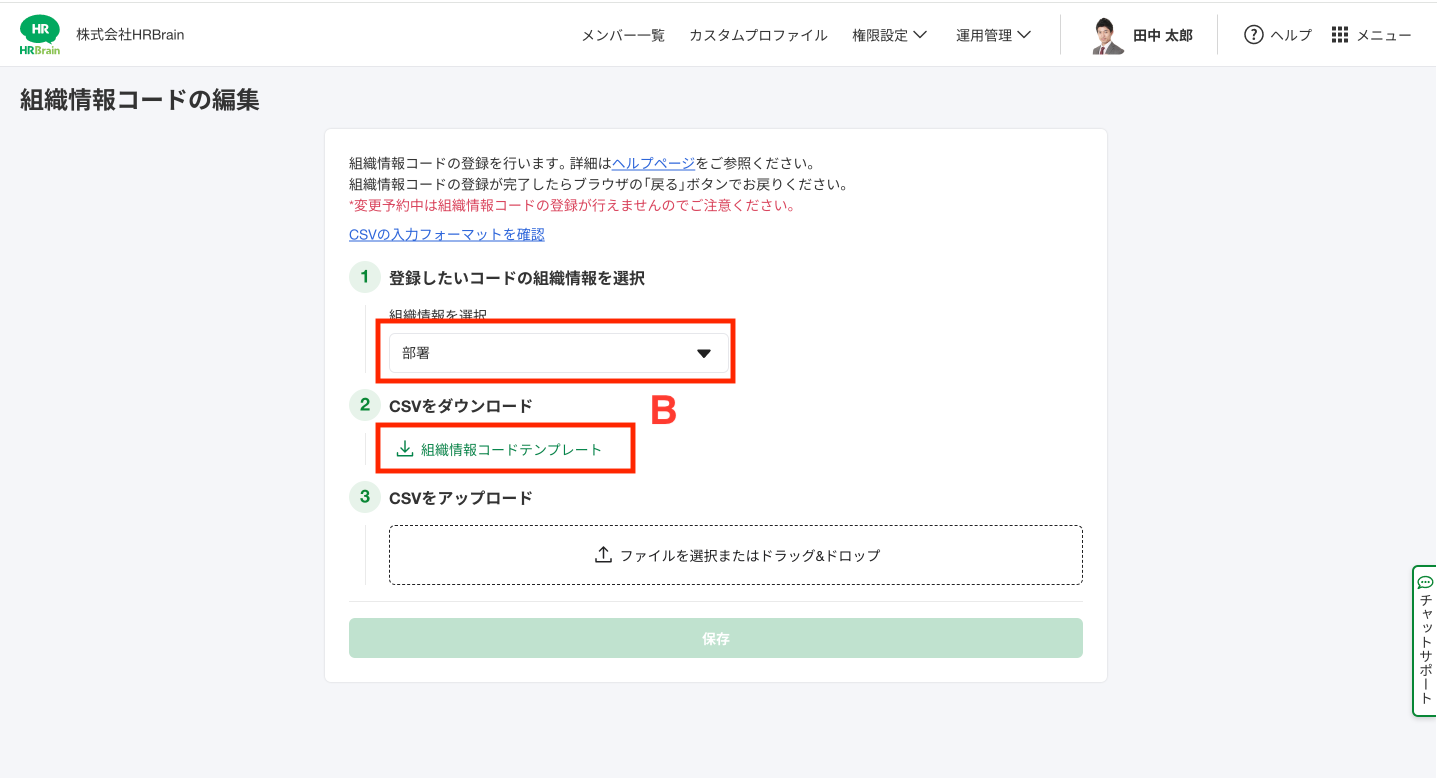The width and height of the screenshot is (1437, 778).
Task: Download the 組織情報コードテンプレート CSV
Action: (511, 450)
